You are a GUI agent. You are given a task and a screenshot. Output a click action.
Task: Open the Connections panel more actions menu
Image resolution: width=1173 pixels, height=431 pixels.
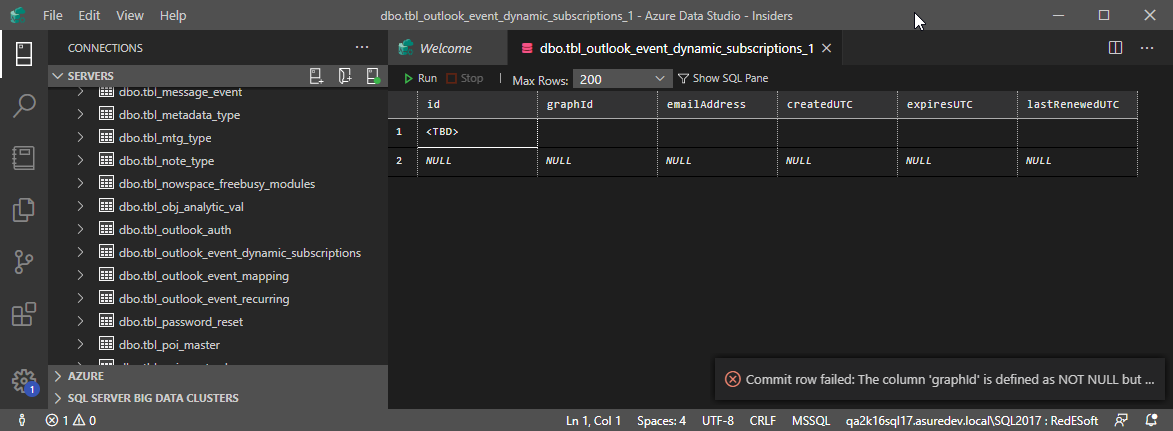(362, 47)
